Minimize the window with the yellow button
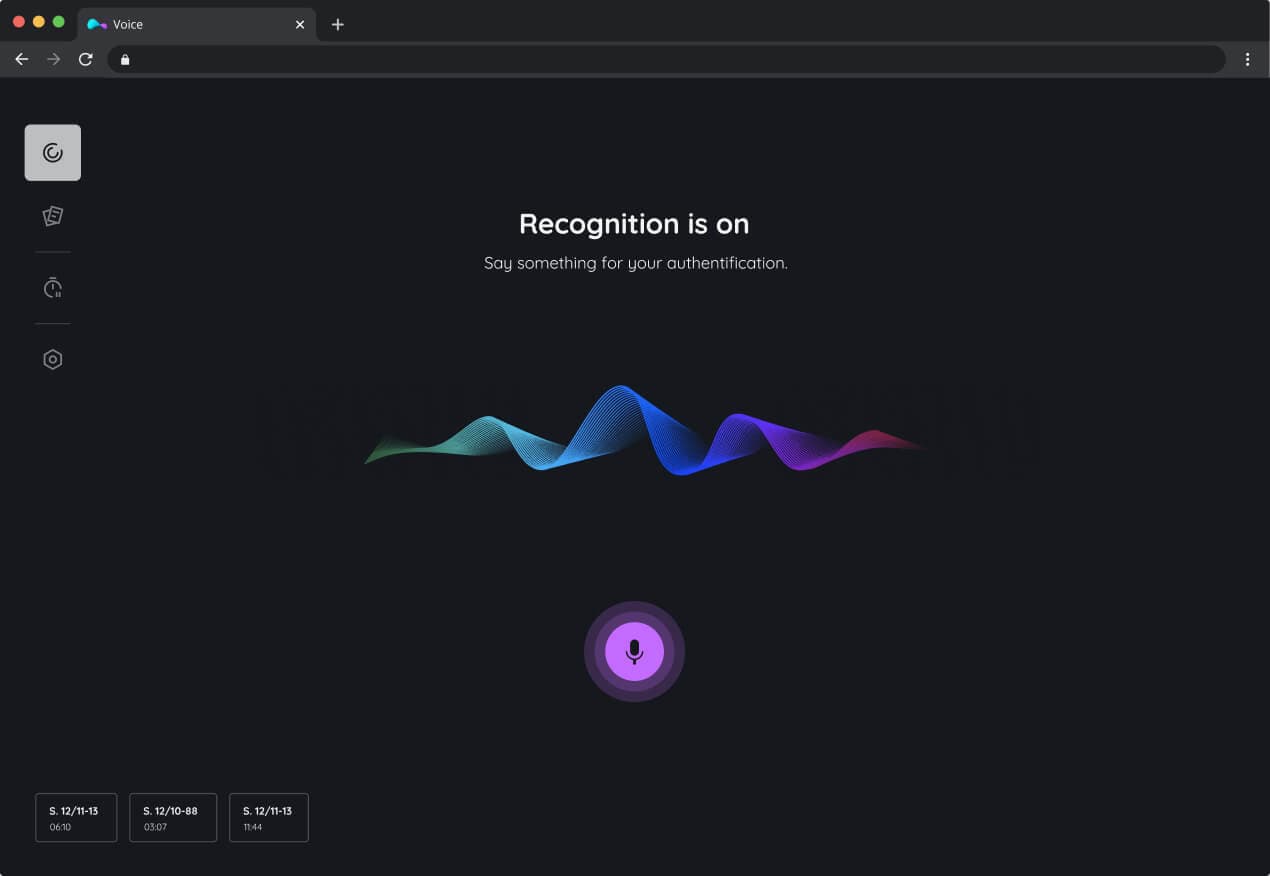The height and width of the screenshot is (876, 1270). (39, 22)
